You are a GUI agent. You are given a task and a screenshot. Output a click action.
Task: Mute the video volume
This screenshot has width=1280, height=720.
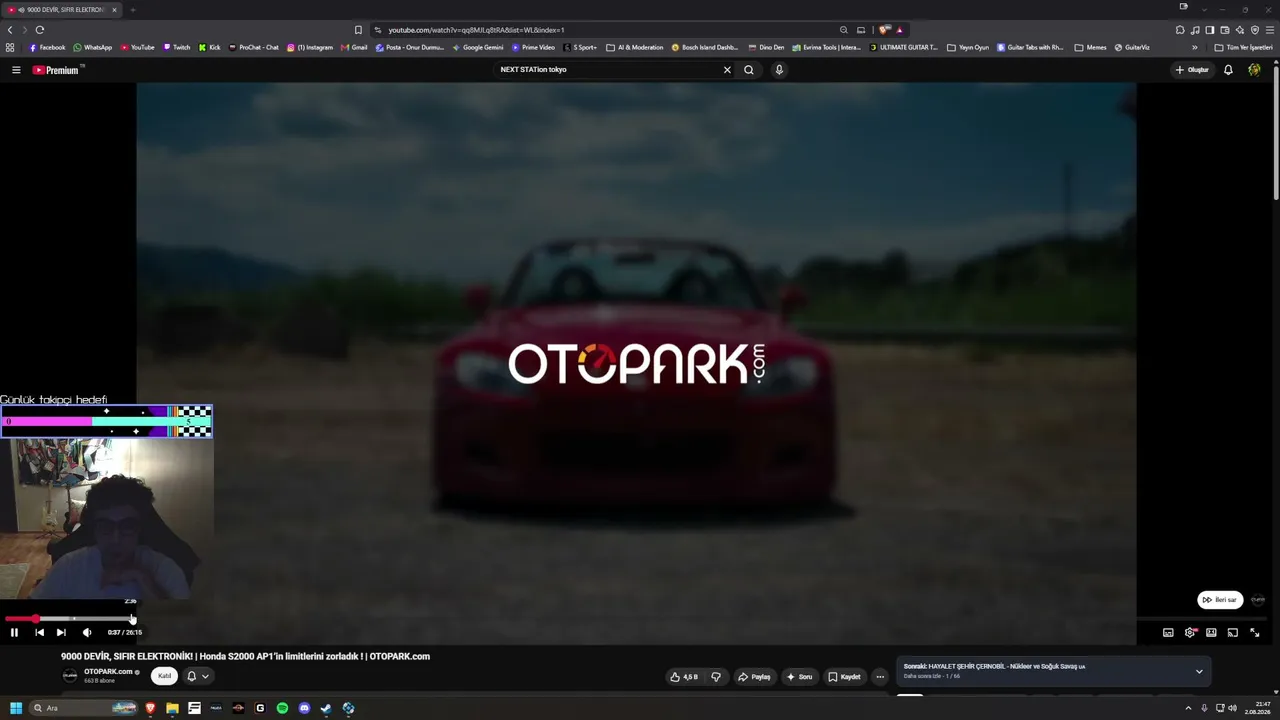(x=87, y=632)
